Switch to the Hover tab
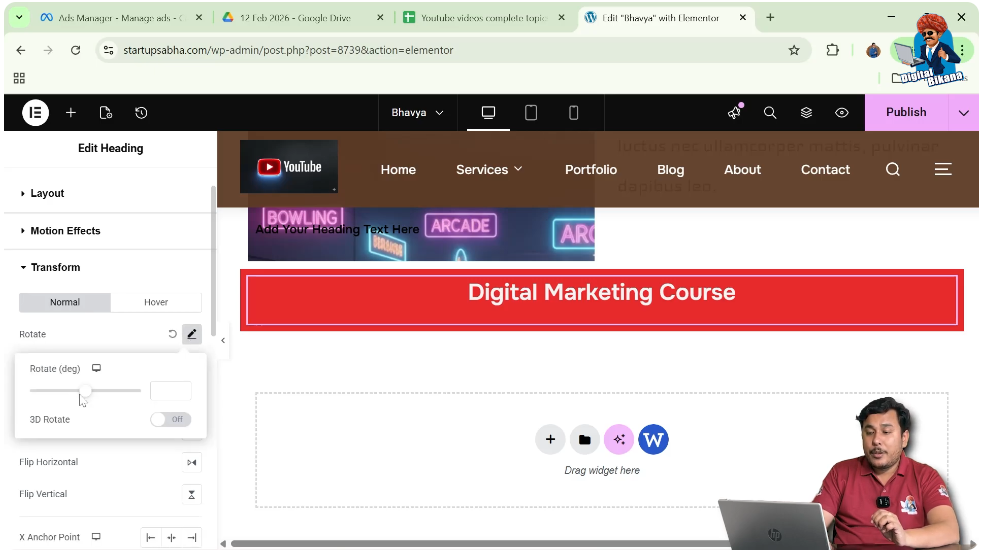The height and width of the screenshot is (554, 982). (156, 302)
